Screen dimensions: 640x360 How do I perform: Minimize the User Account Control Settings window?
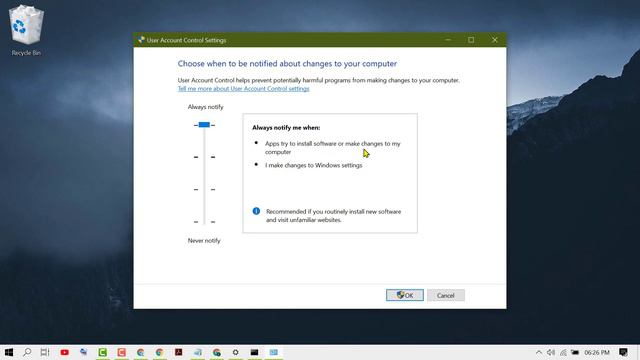(x=448, y=40)
